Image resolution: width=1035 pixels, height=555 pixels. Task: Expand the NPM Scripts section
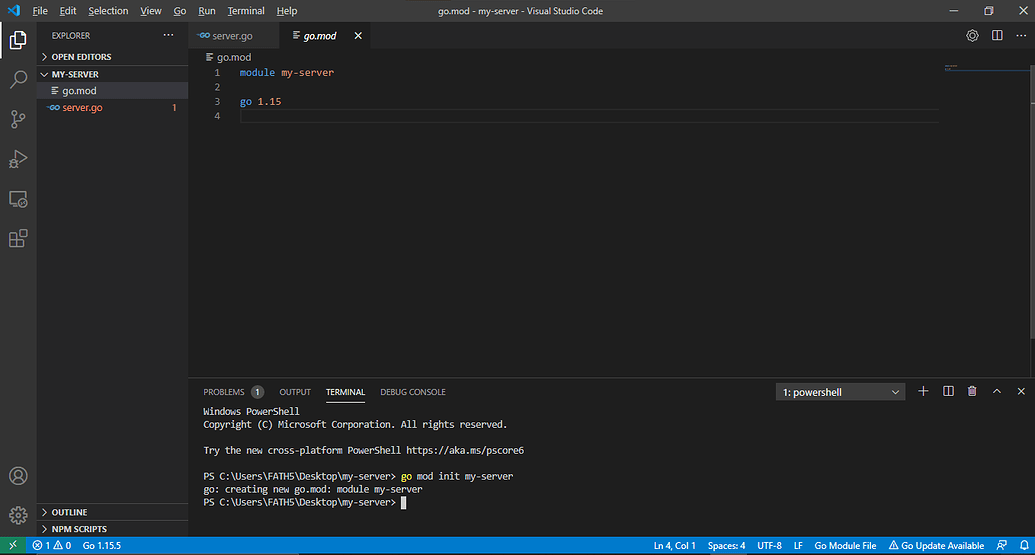112,529
